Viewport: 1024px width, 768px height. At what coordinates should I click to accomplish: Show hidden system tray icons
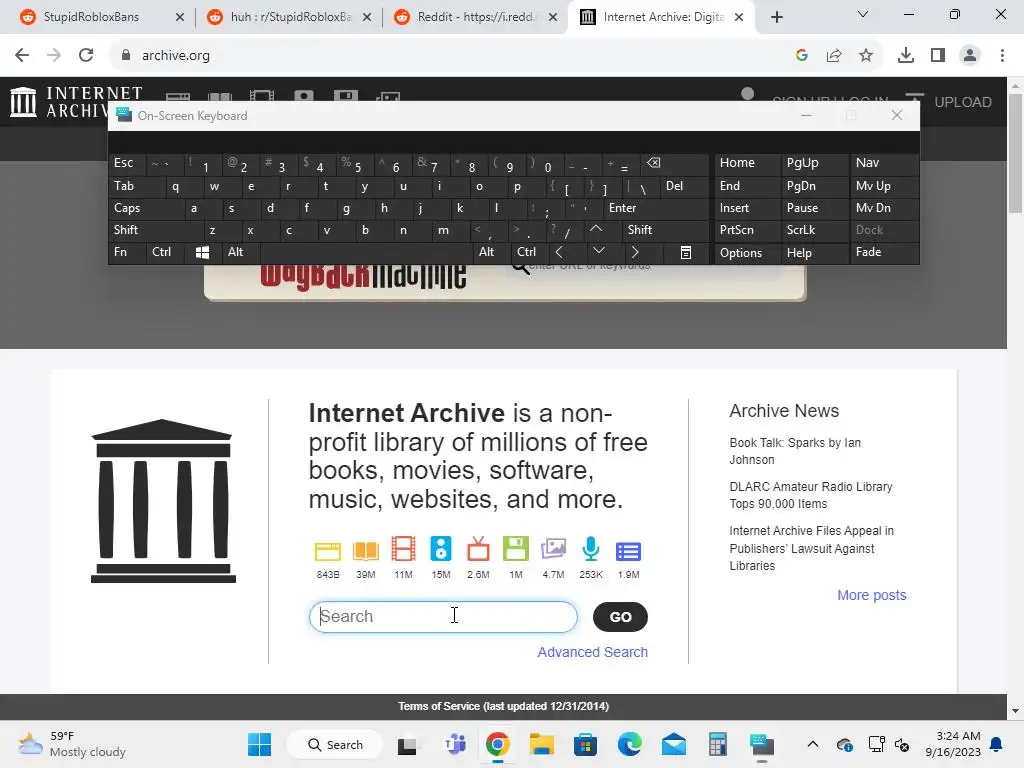[x=812, y=744]
